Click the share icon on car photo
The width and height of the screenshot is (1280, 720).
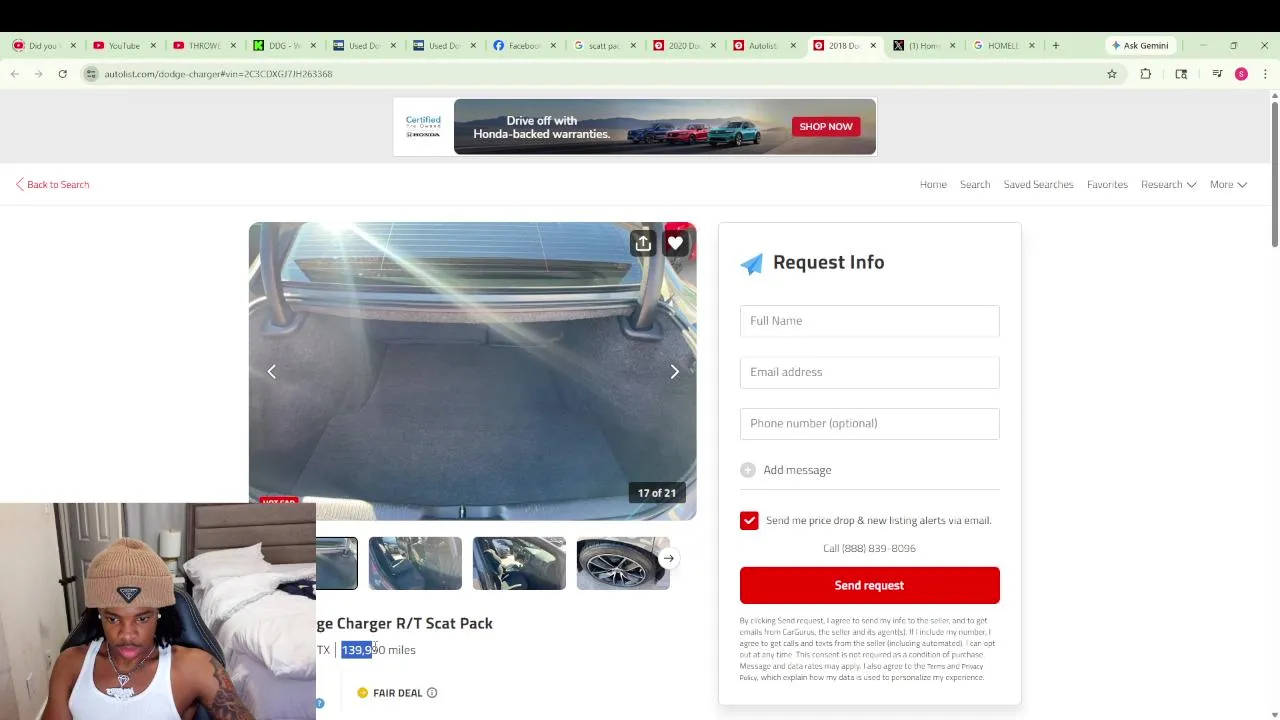point(643,243)
